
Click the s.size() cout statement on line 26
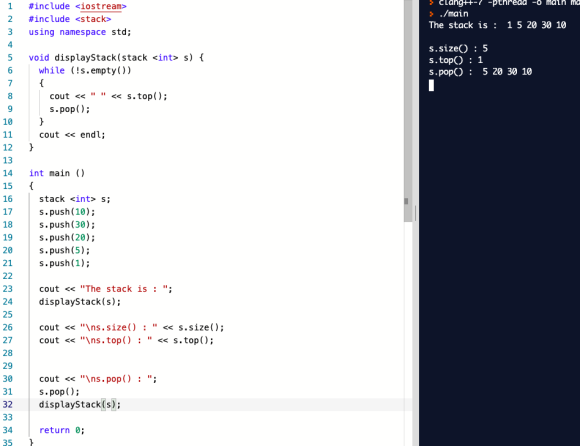131,328
